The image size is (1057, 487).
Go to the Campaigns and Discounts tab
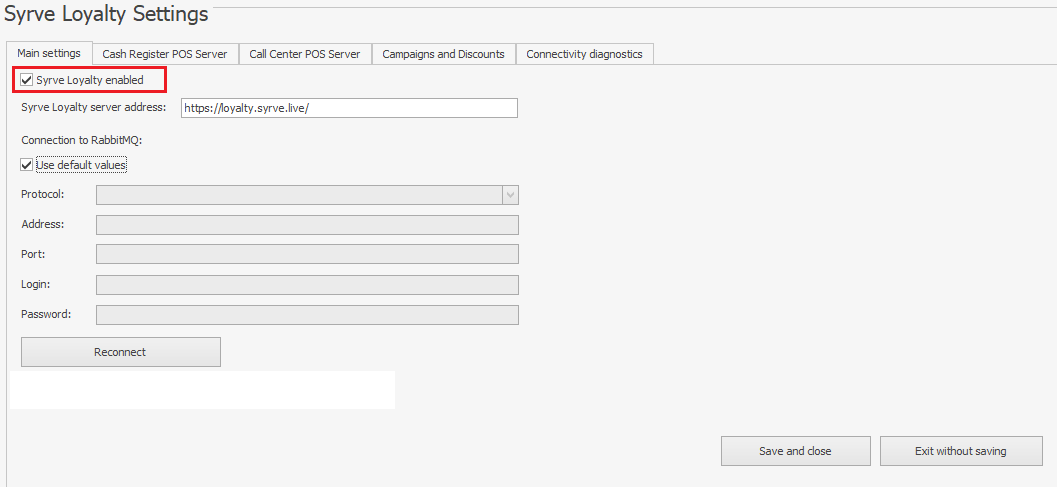click(443, 54)
